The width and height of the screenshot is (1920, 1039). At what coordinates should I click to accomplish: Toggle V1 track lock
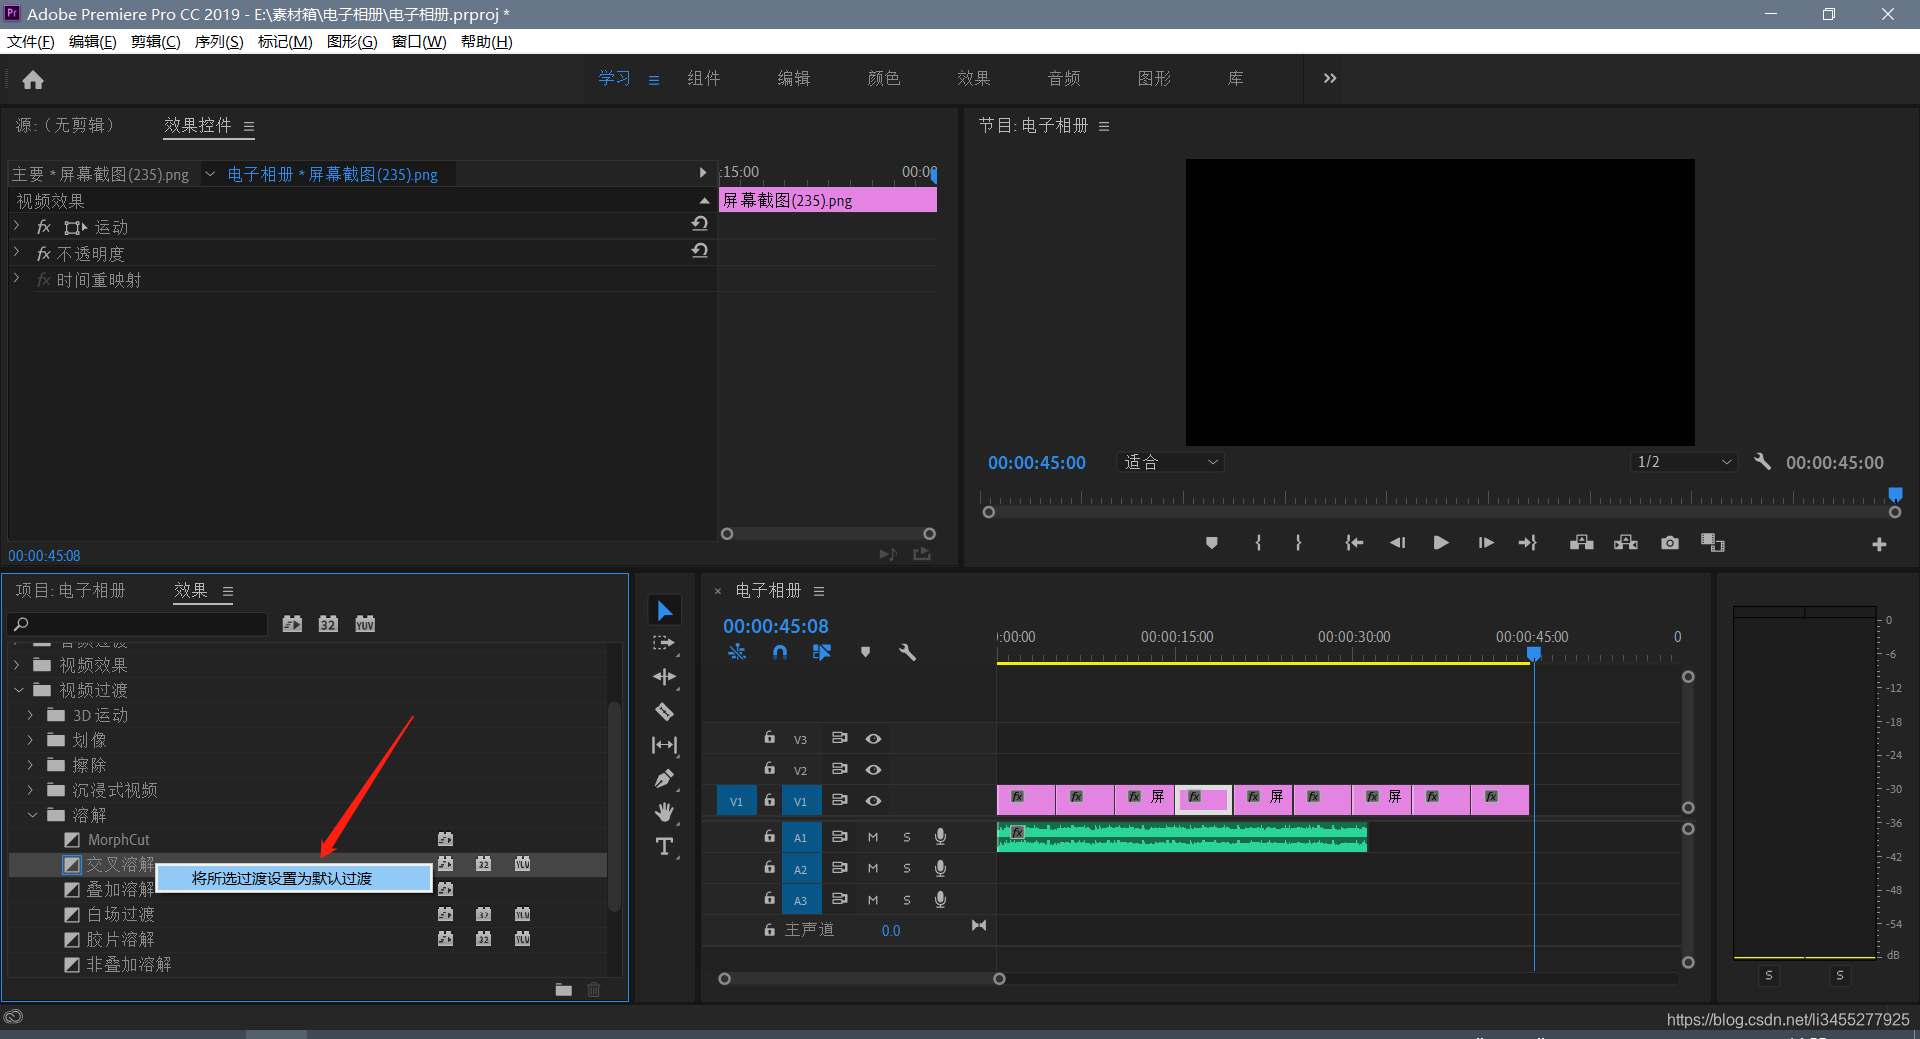[769, 800]
